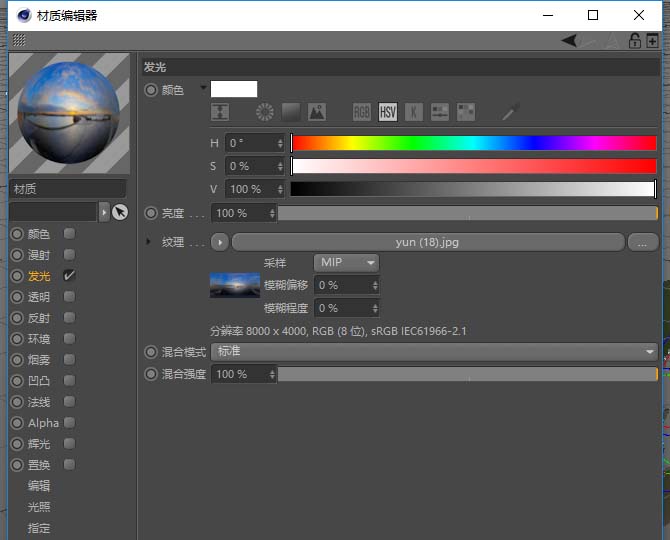Pick a color with the eyedropper tool
The height and width of the screenshot is (540, 670).
511,112
